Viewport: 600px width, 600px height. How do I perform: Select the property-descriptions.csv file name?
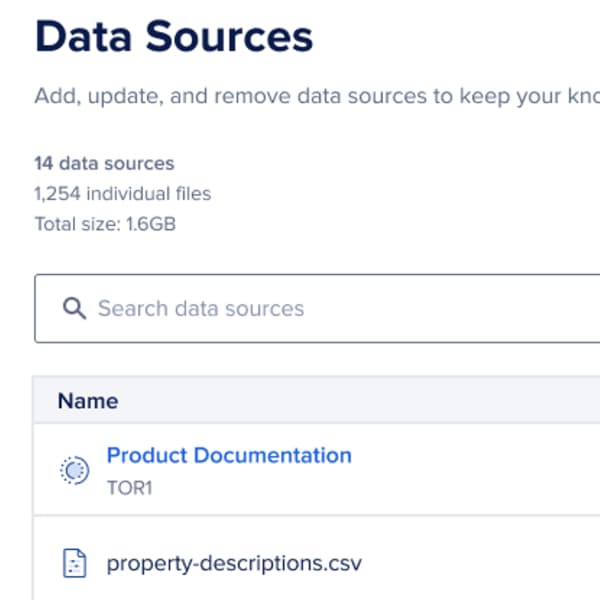point(234,564)
